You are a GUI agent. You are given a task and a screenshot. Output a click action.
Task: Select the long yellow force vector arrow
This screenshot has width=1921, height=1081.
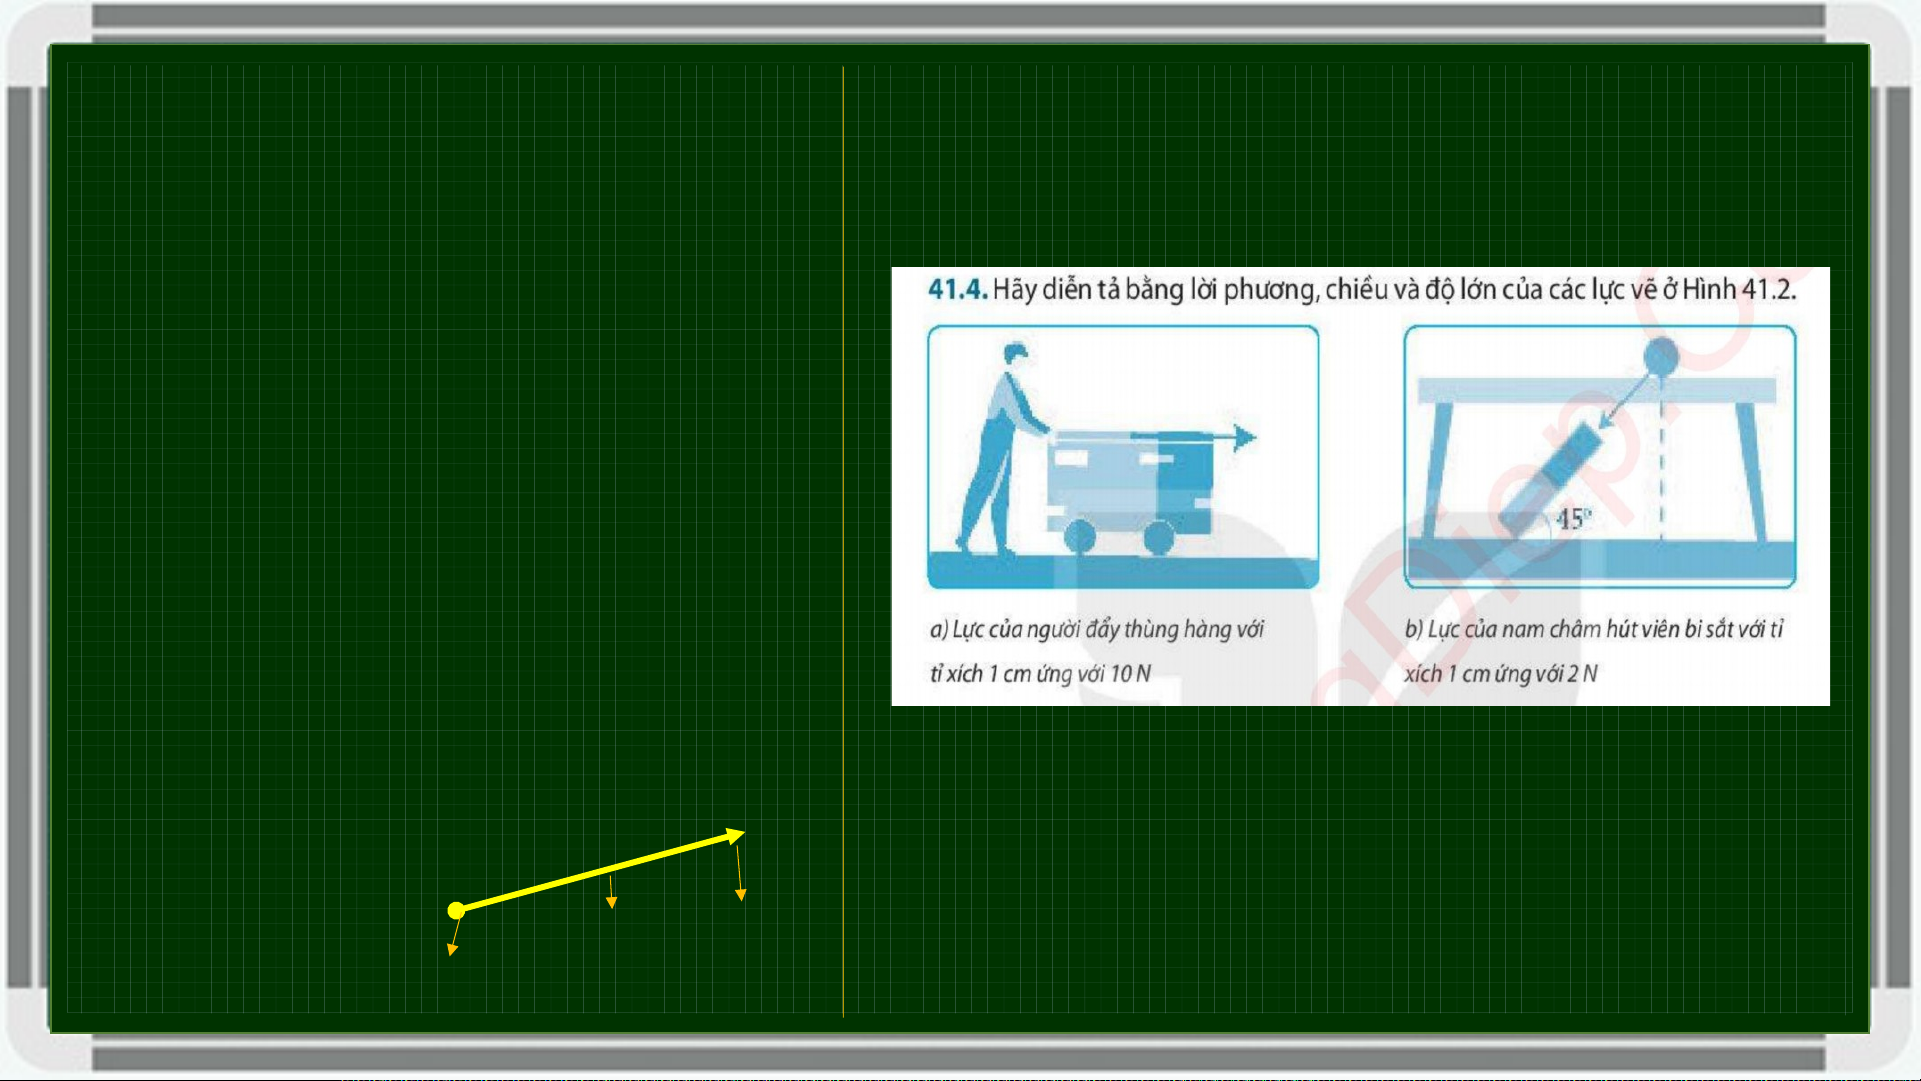tap(600, 870)
